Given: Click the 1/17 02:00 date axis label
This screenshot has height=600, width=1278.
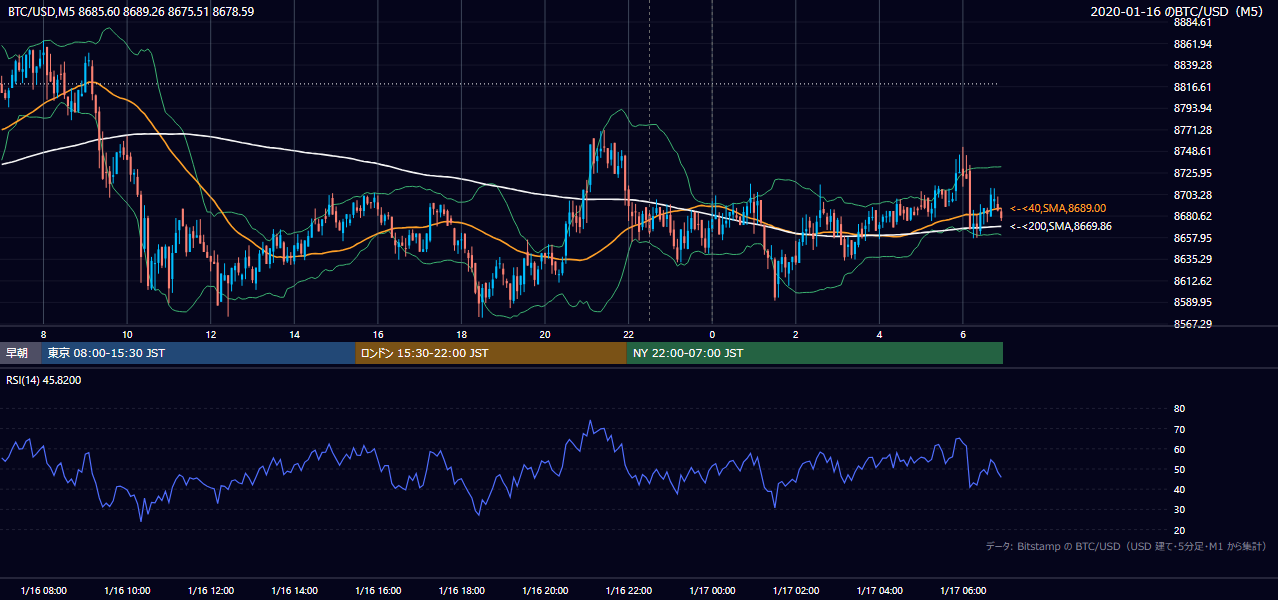Looking at the screenshot, I should 795,590.
